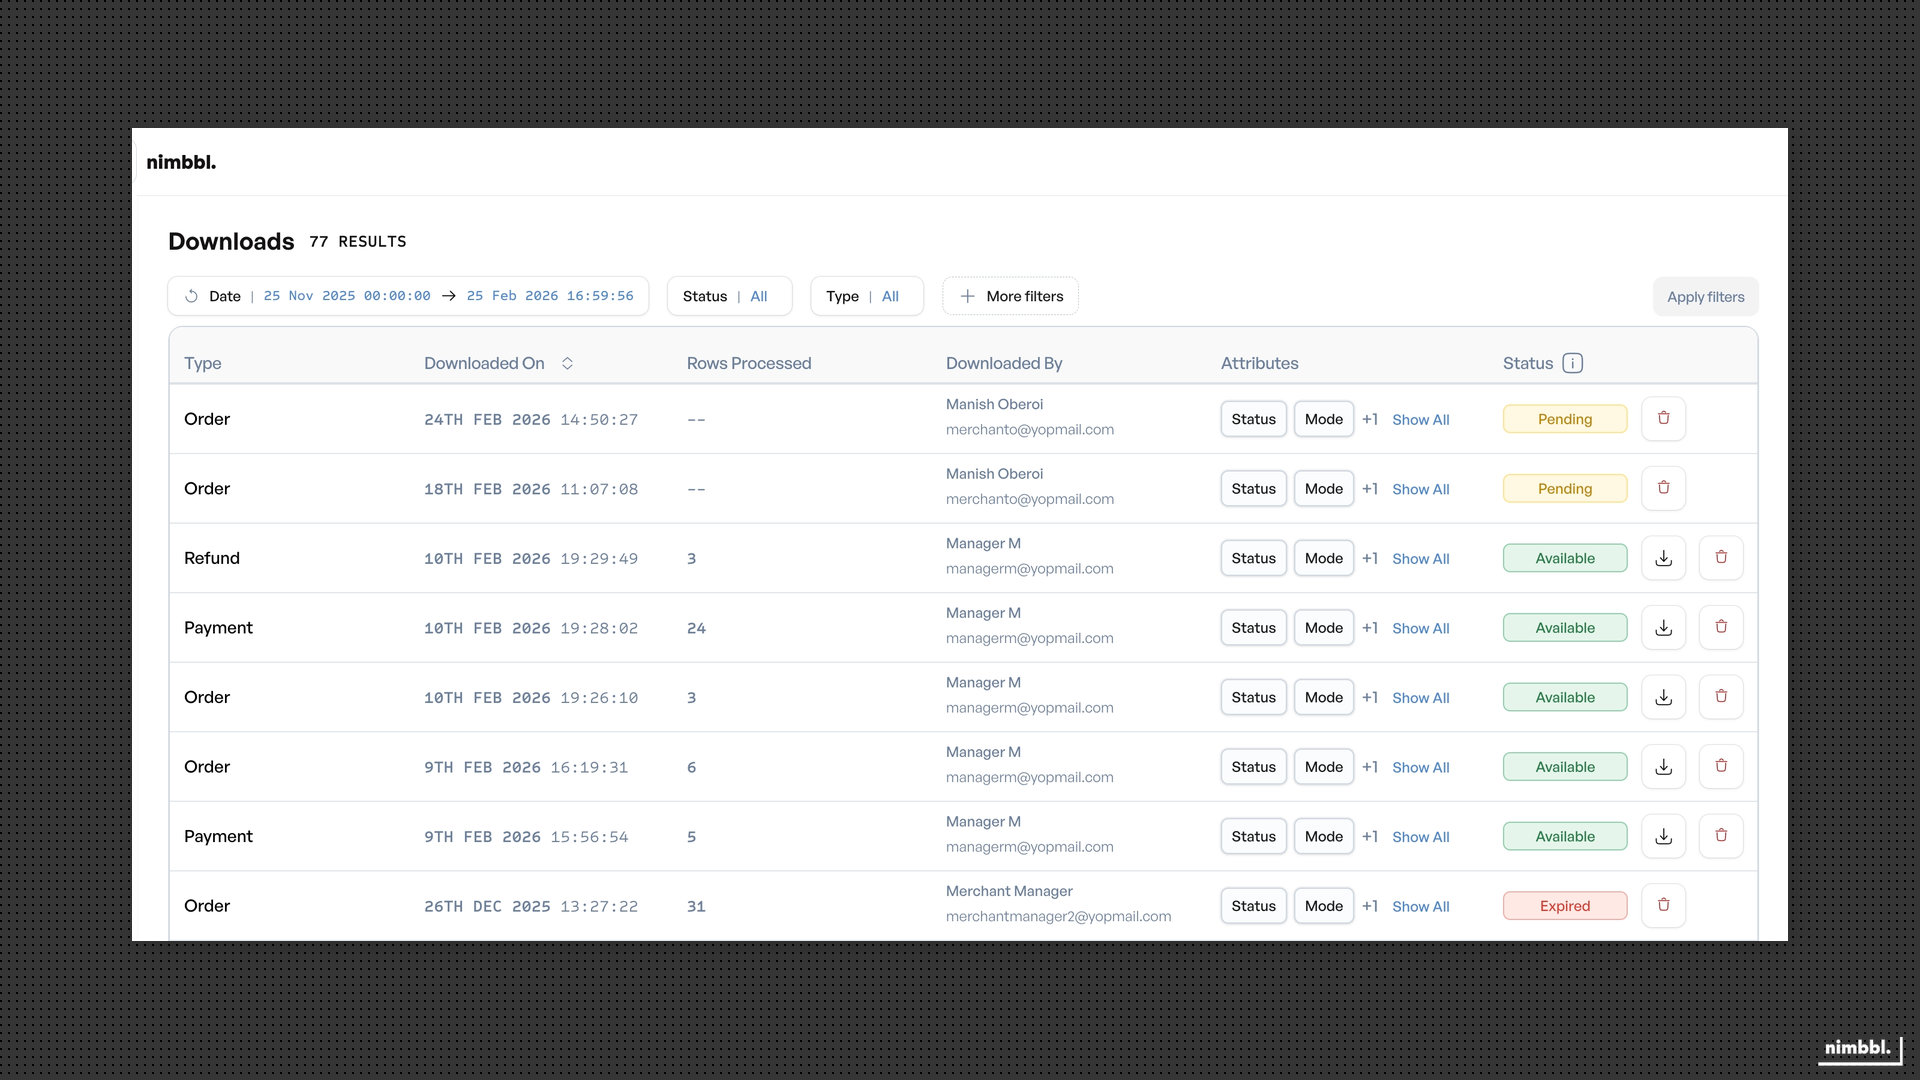Click the plus icon inside More filters
Screen dimensions: 1920x1080
coord(967,296)
